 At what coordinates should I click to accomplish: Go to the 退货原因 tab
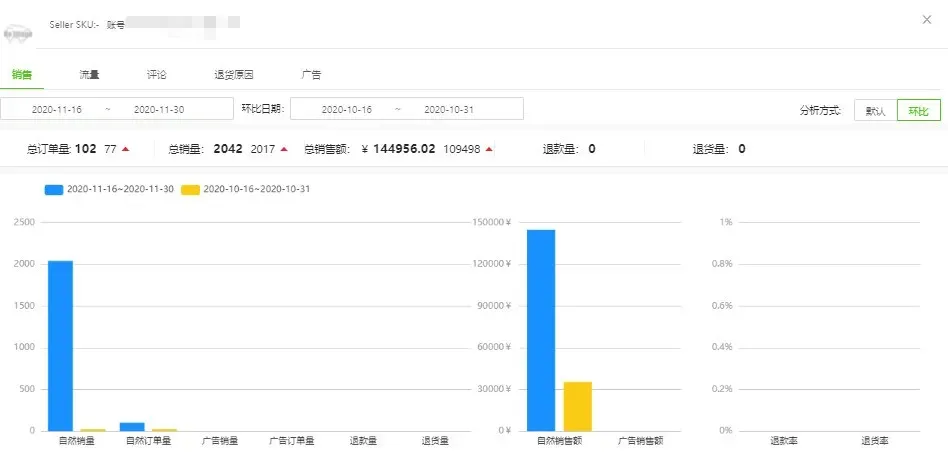[x=234, y=75]
